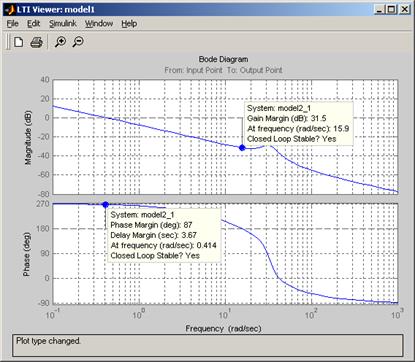The height and width of the screenshot is (362, 415).
Task: Open the Window menu
Action: (99, 24)
